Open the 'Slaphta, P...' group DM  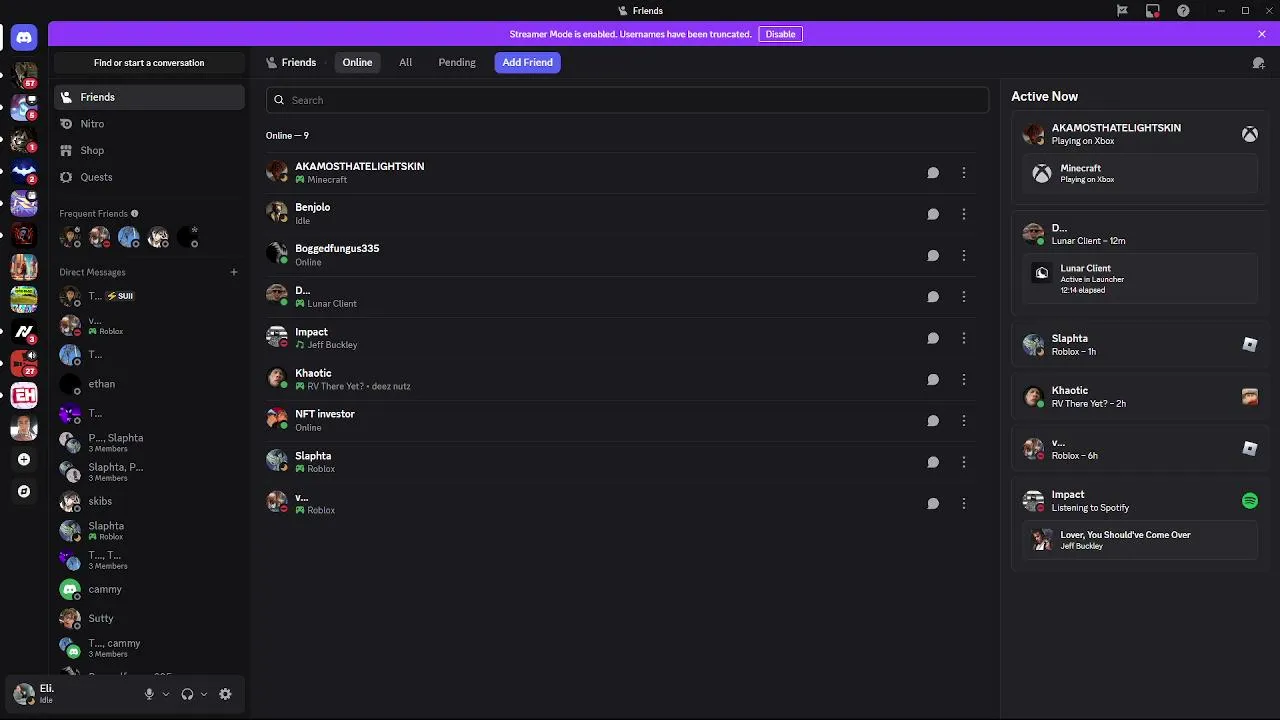point(149,472)
